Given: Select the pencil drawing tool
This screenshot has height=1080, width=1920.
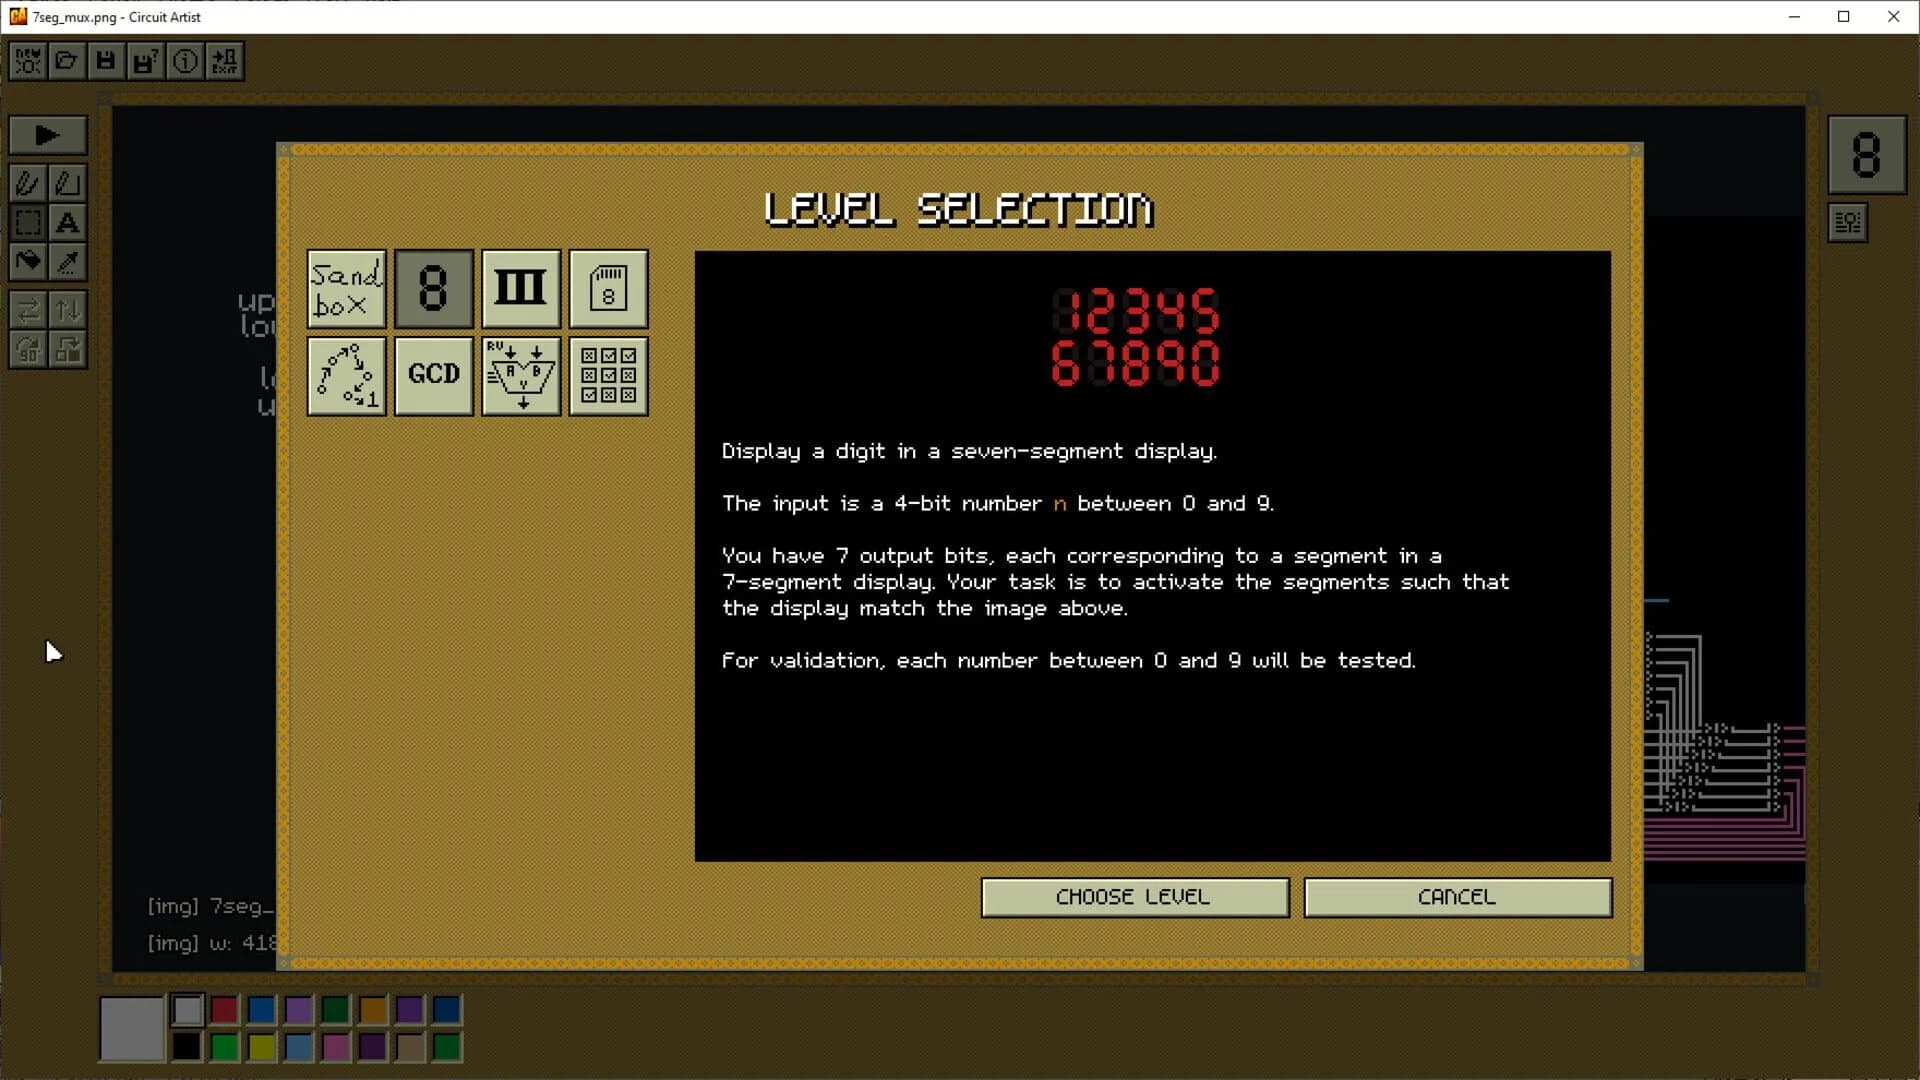Looking at the screenshot, I should tap(27, 183).
